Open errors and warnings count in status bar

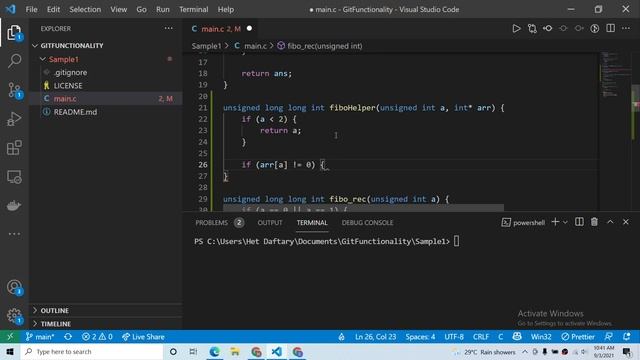tap(97, 337)
